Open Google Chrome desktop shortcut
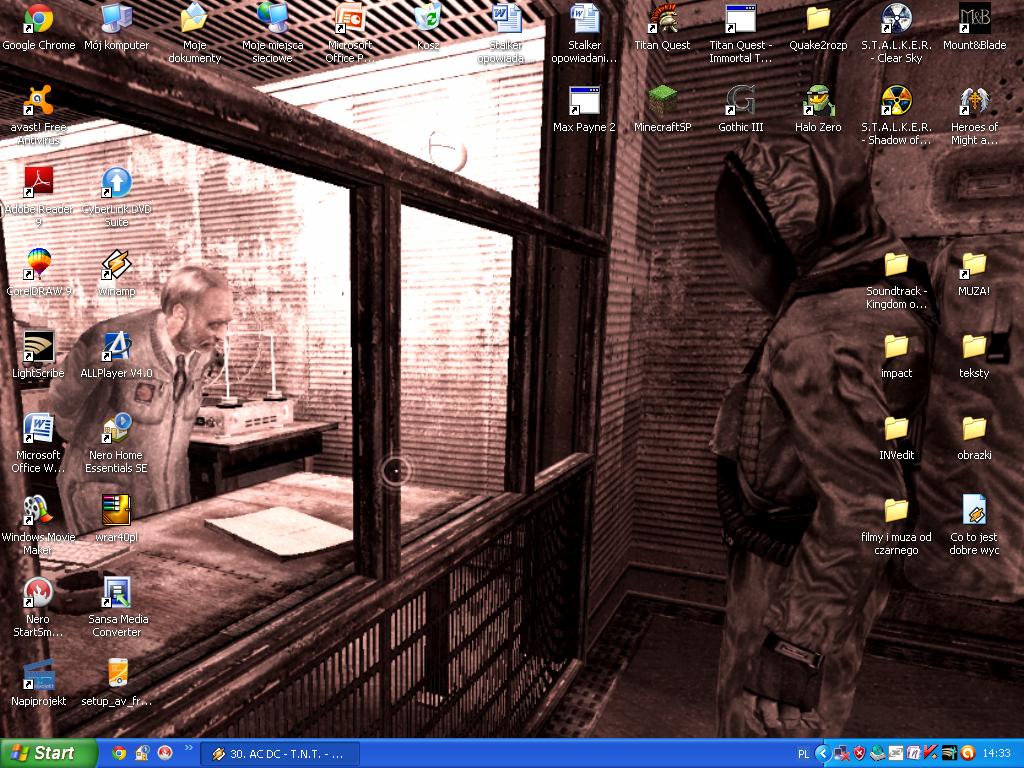The height and width of the screenshot is (768, 1024). [38, 20]
